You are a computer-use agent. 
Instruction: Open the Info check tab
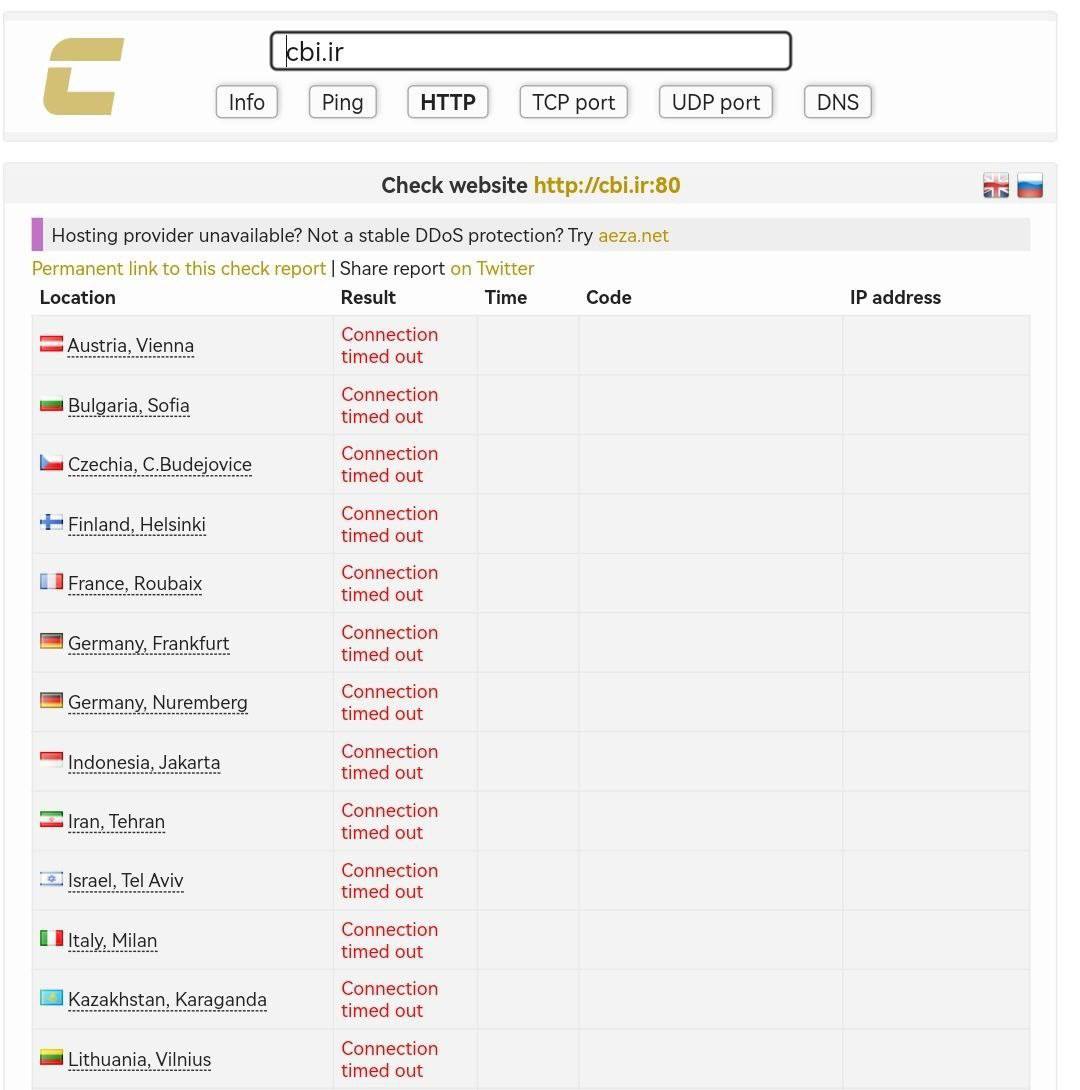(x=247, y=102)
